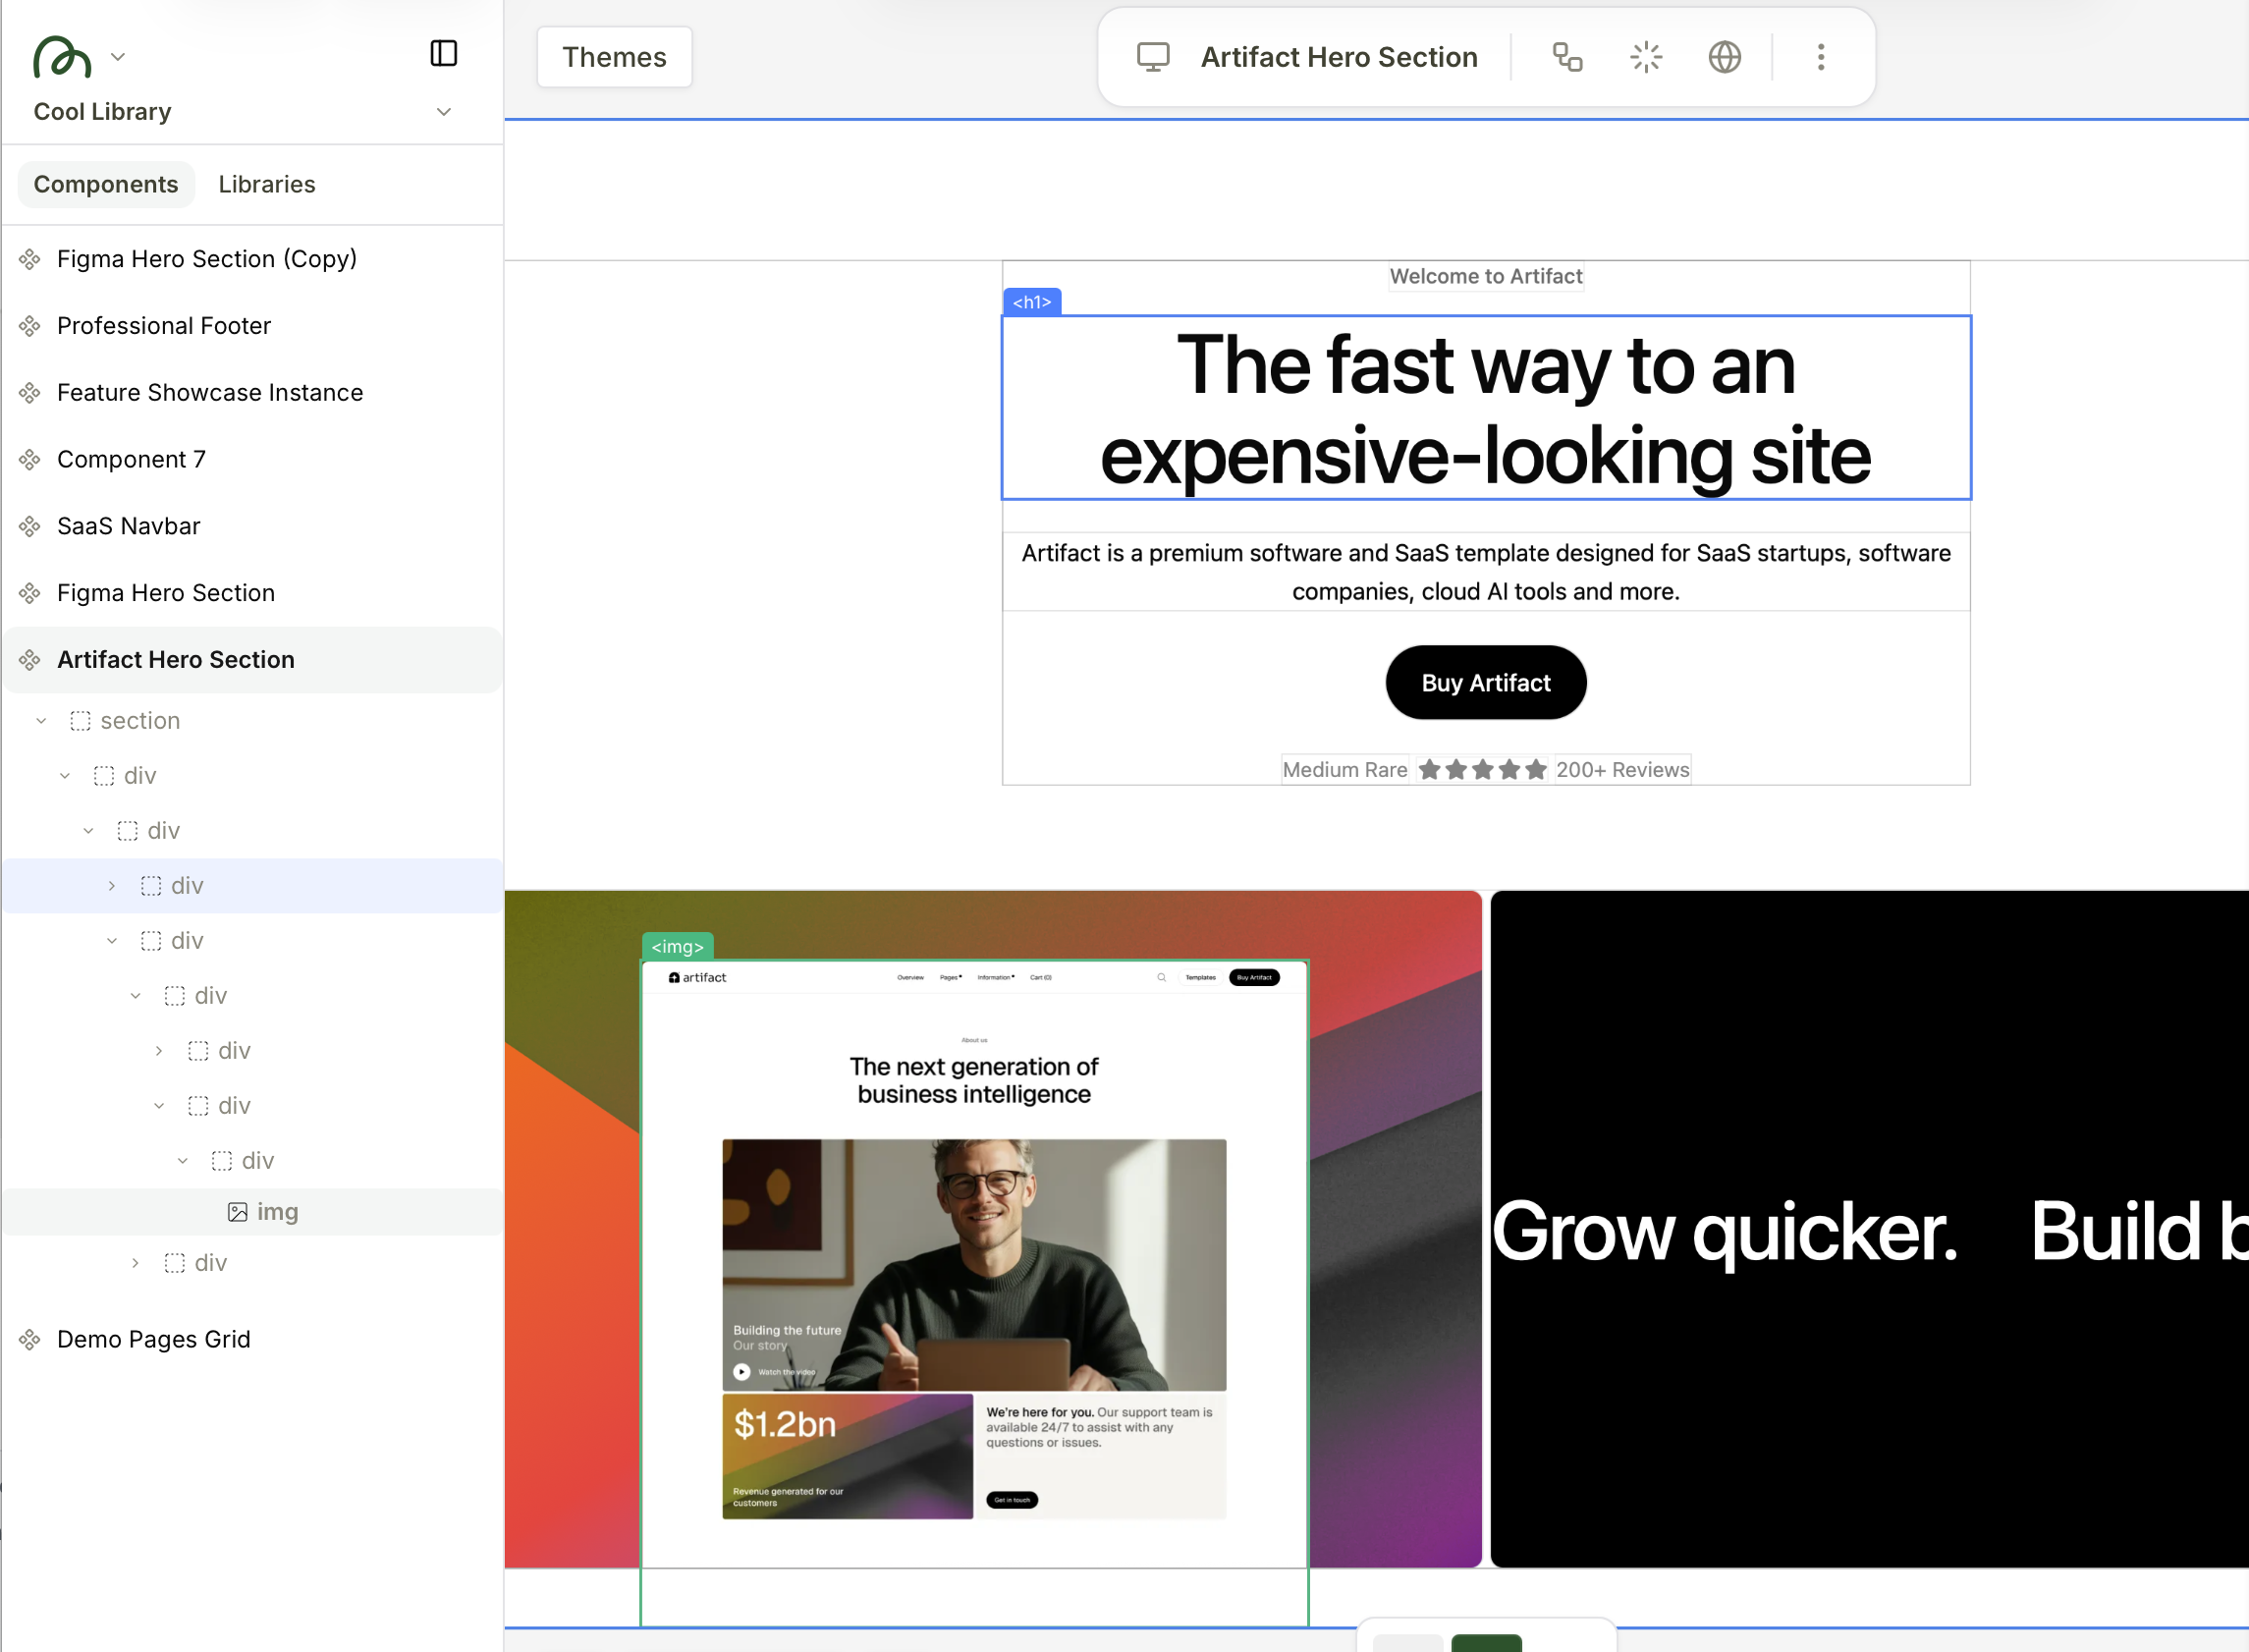Open the component connections icon in toolbar
Viewport: 2249px width, 1652px height.
coord(1566,57)
